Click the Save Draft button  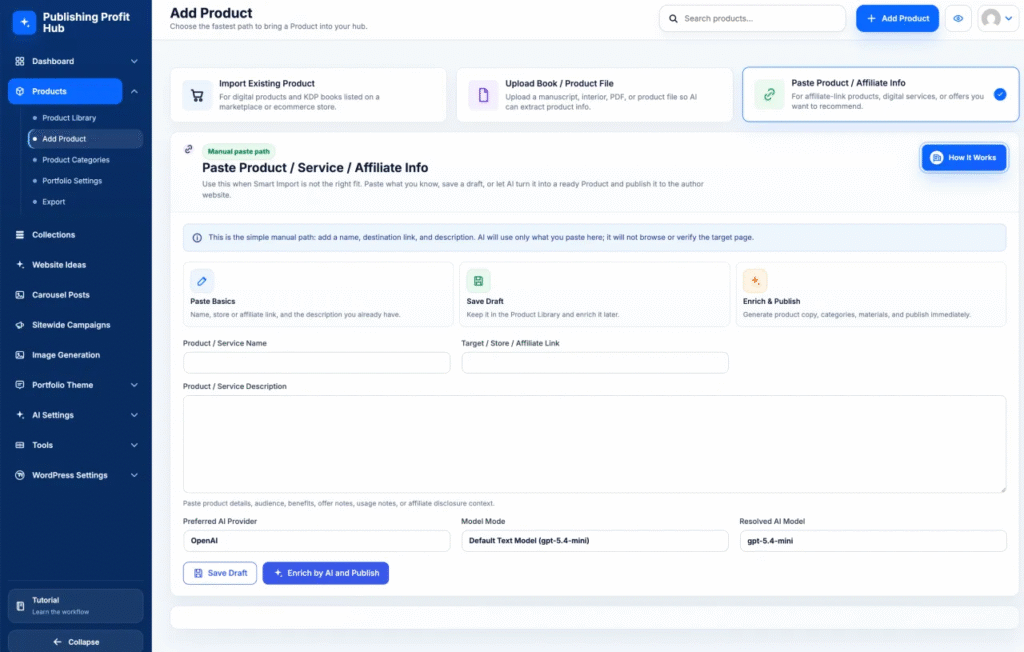(220, 573)
